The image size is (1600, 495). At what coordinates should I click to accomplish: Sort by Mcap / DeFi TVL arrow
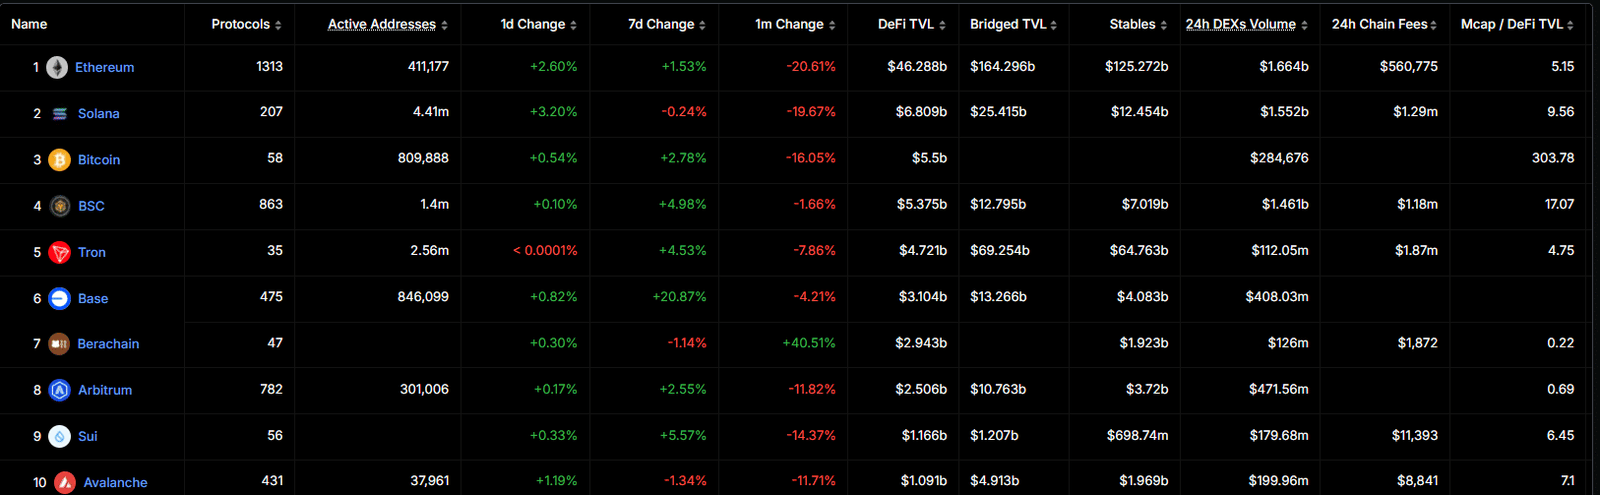point(1570,25)
